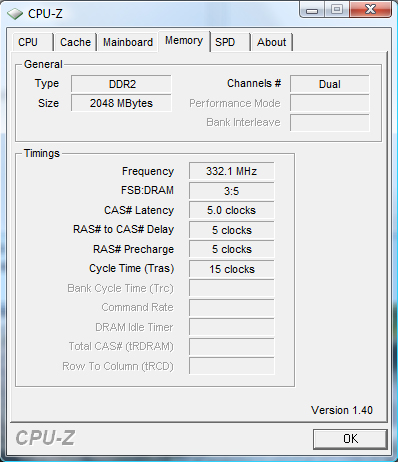Click the CAS# Latency value field
Image resolution: width=398 pixels, height=462 pixels.
(232, 210)
